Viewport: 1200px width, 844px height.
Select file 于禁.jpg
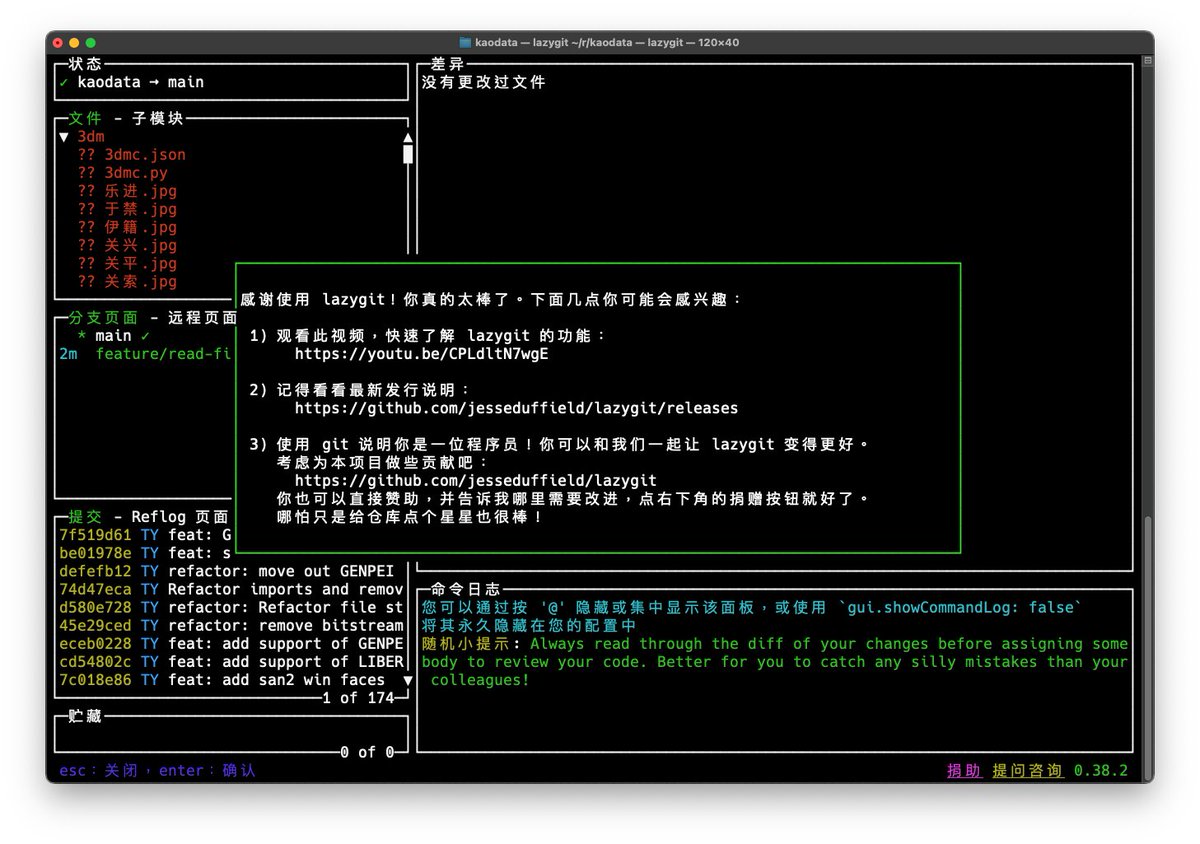(127, 209)
